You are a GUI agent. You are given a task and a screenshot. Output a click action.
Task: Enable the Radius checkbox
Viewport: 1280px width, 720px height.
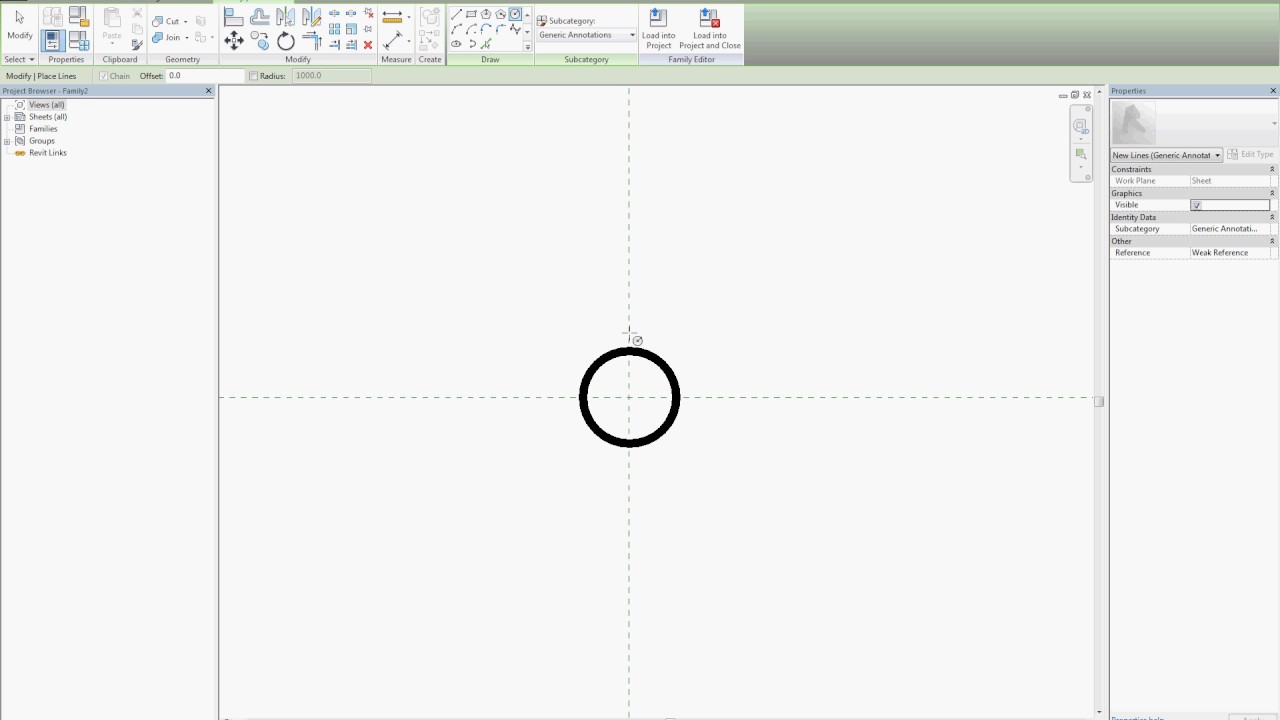(x=253, y=75)
